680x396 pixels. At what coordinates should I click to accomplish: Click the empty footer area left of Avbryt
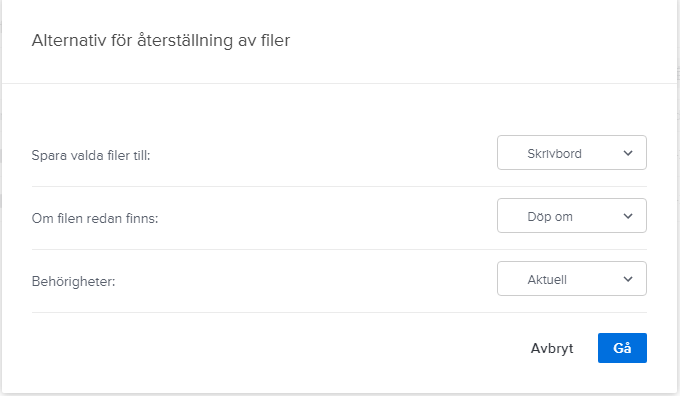278,348
